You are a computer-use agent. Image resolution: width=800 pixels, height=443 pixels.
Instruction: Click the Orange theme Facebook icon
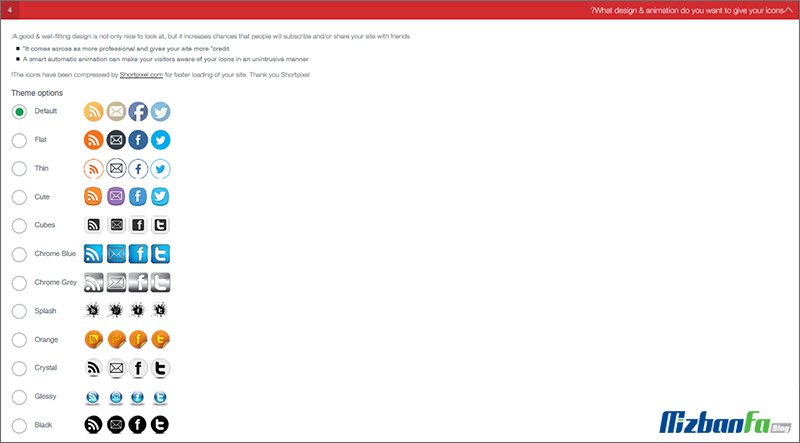(138, 339)
